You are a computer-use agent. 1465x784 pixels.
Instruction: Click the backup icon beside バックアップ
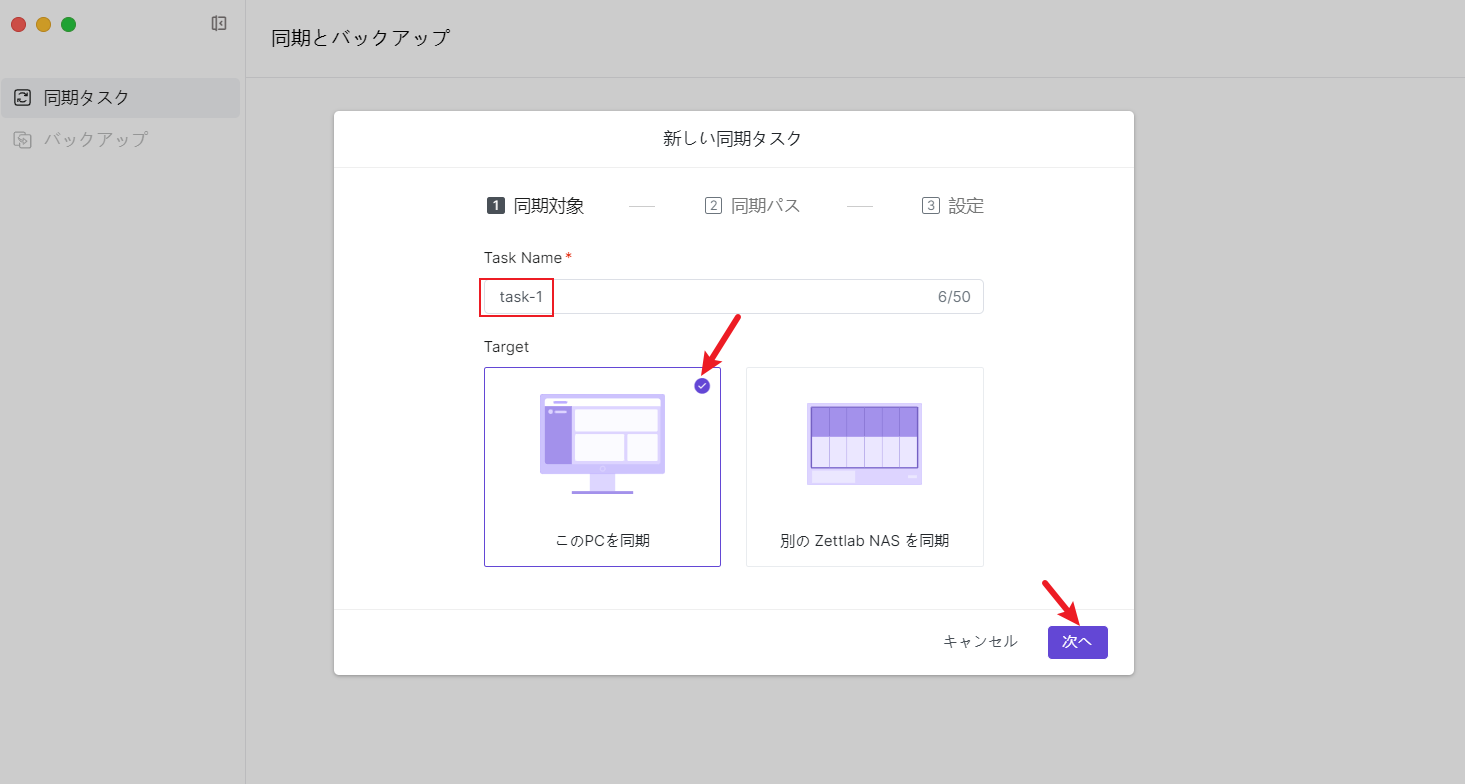pyautogui.click(x=22, y=140)
